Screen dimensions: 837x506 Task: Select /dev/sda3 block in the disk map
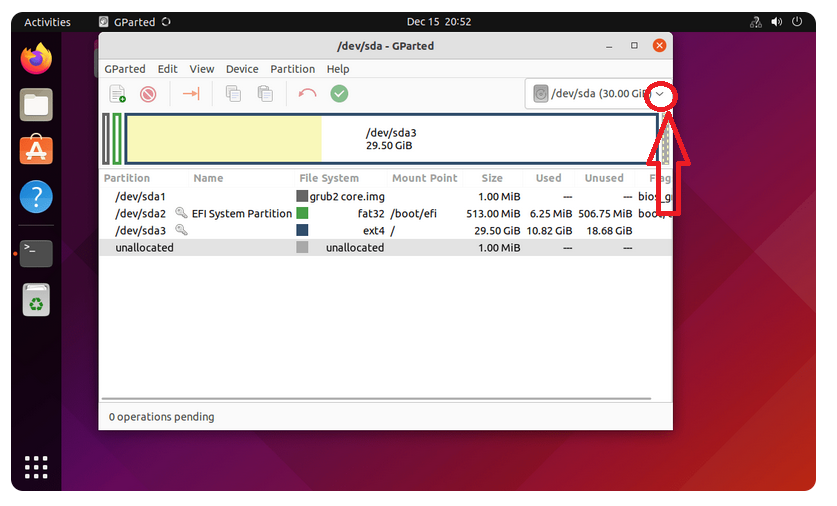tap(391, 139)
